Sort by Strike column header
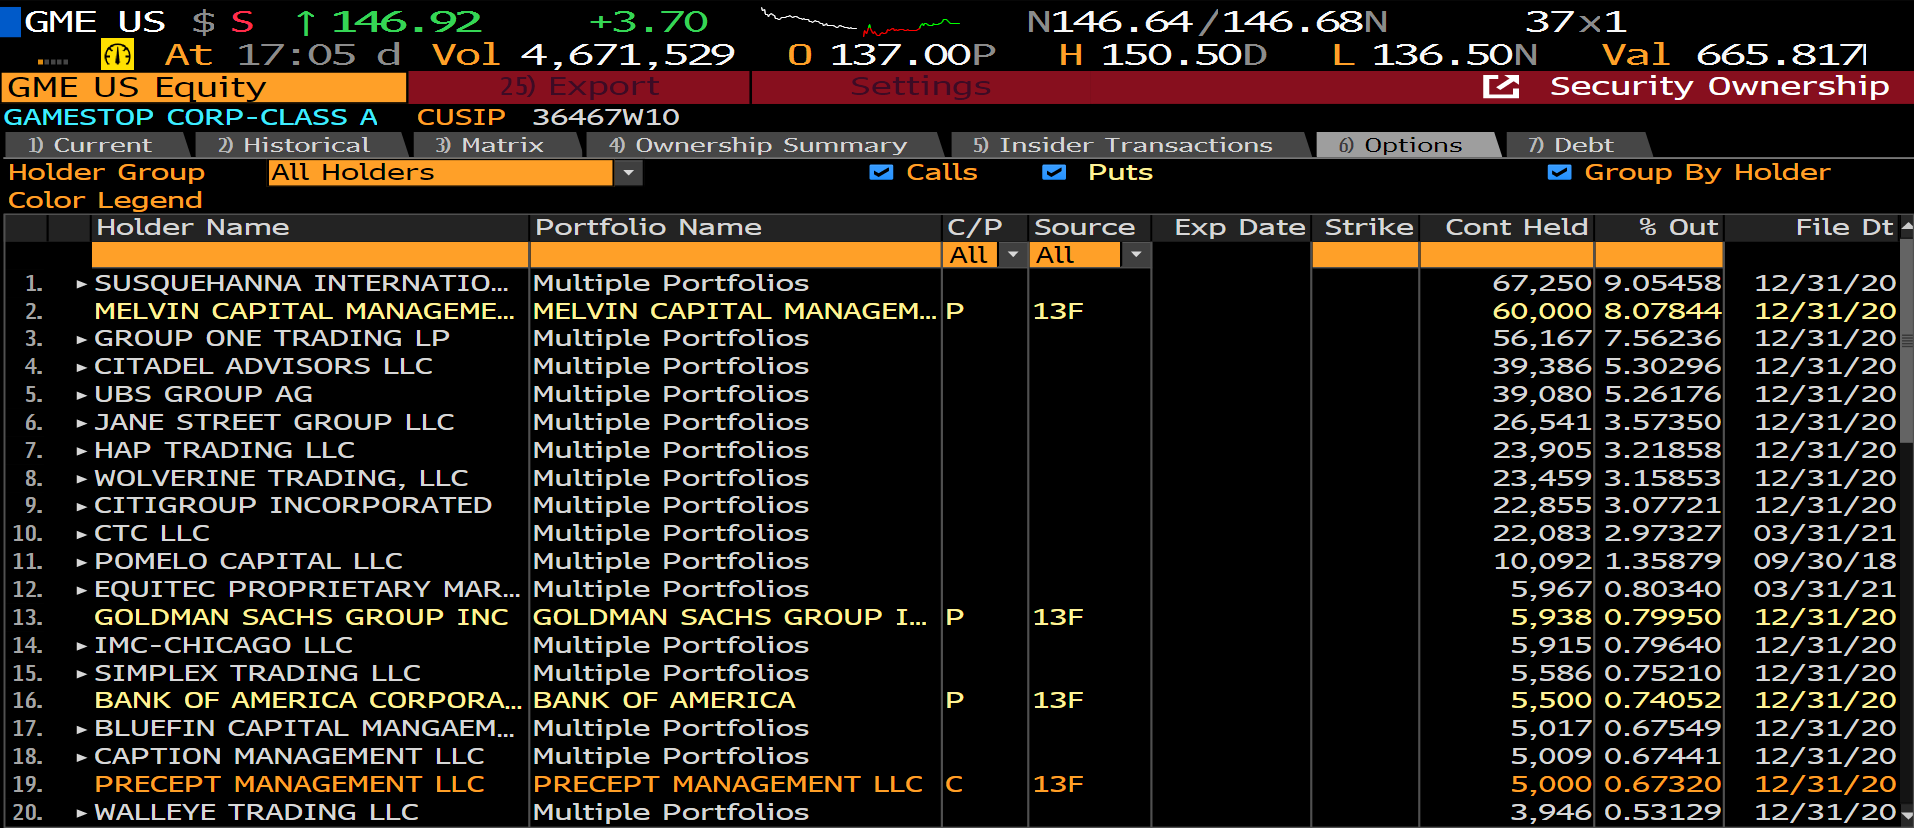 1365,228
